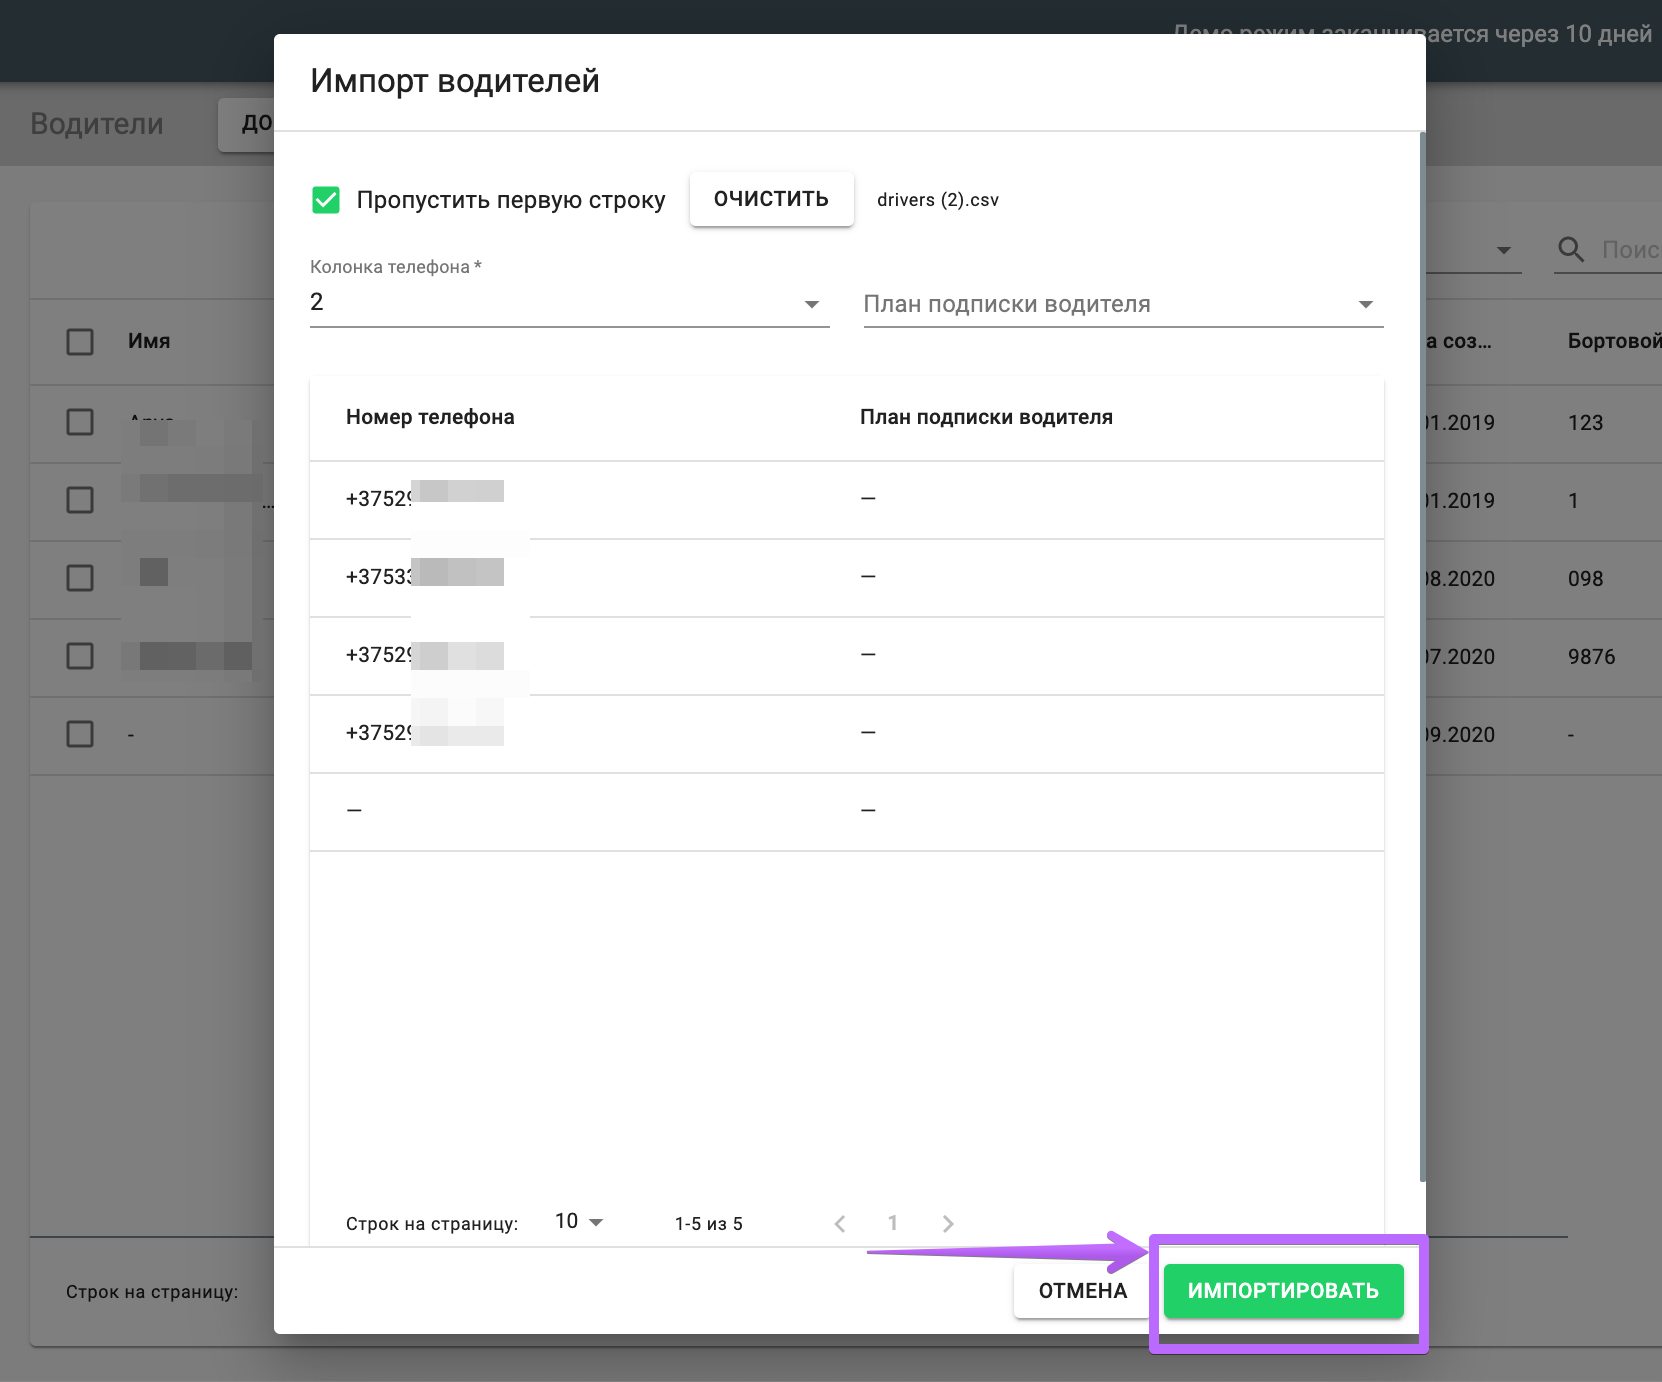Click the 'Бортовой' column header
Image resolution: width=1662 pixels, height=1382 pixels.
coord(1612,341)
